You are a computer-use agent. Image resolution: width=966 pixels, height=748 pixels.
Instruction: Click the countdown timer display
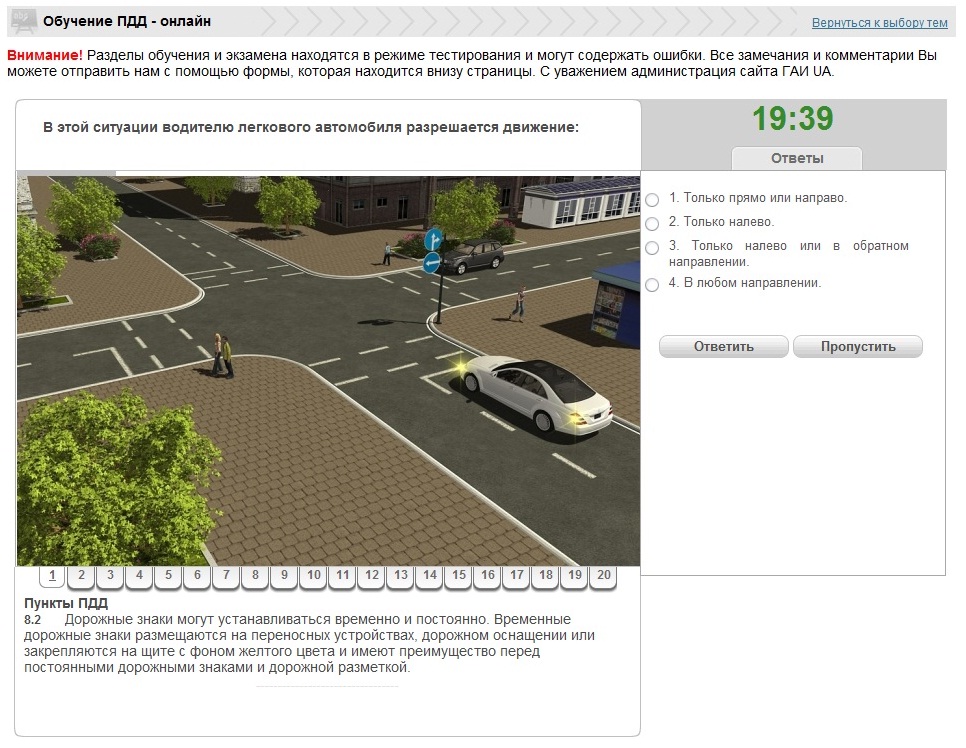click(x=792, y=119)
